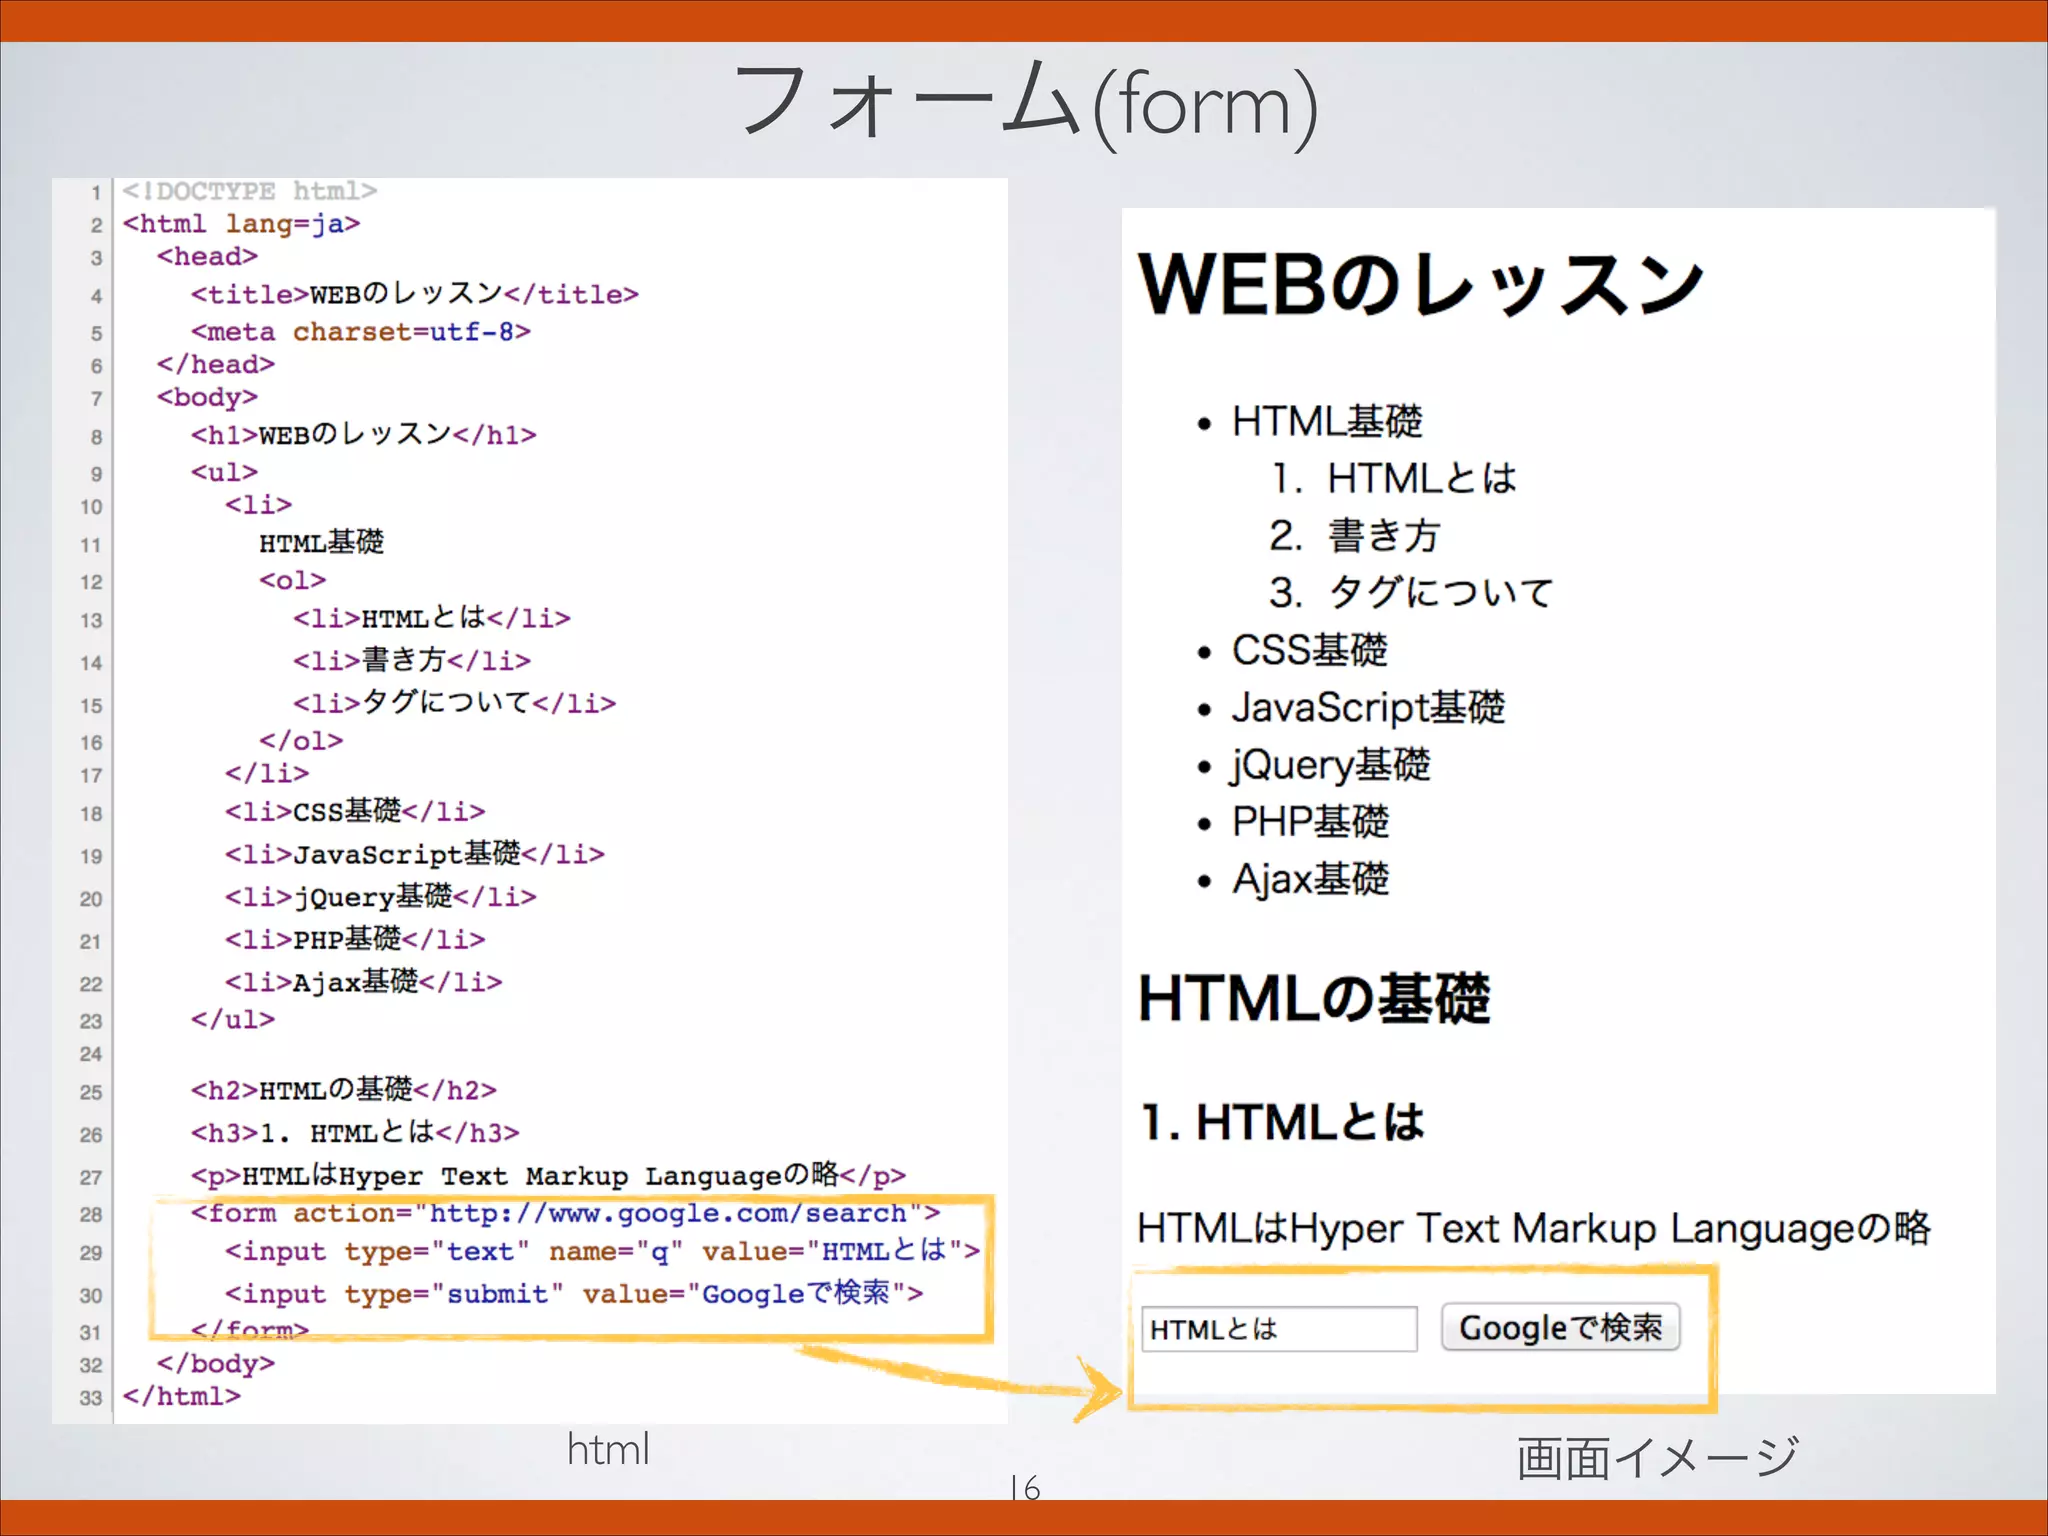Click '1. HTMLとは' ordered list item in preview
Viewport: 2048px width, 1536px height.
(x=1394, y=478)
